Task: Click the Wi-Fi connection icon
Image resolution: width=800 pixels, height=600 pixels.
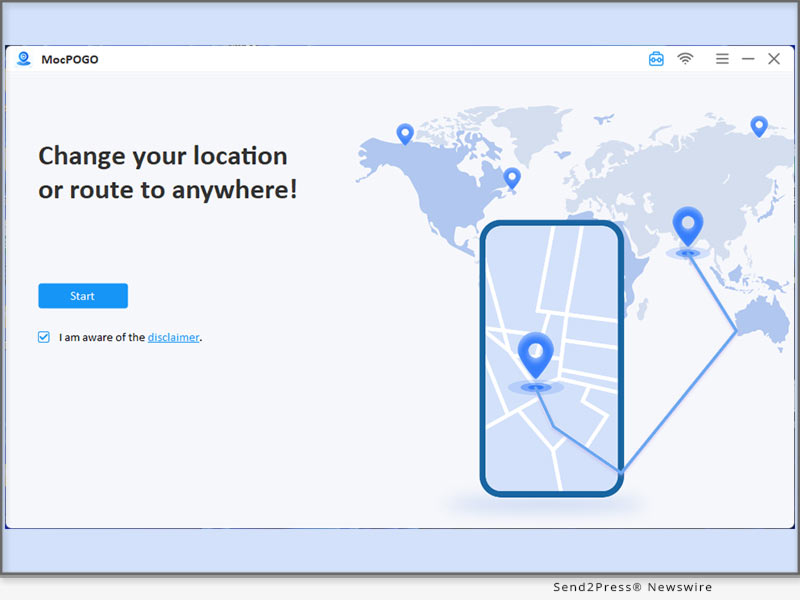Action: coord(685,59)
